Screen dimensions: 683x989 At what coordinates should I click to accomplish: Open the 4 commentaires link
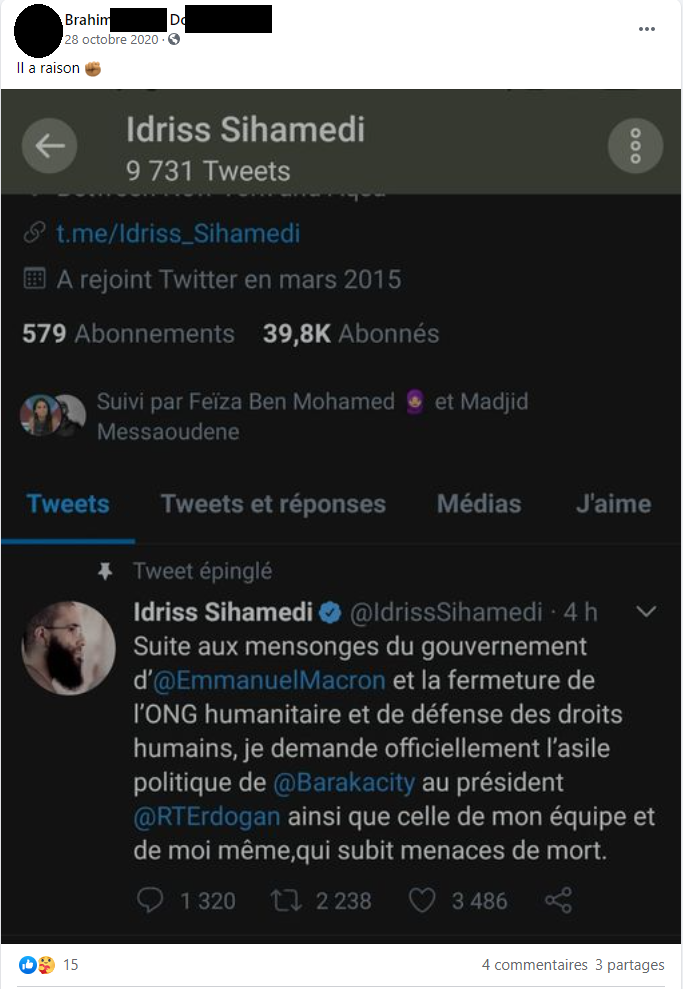(534, 965)
